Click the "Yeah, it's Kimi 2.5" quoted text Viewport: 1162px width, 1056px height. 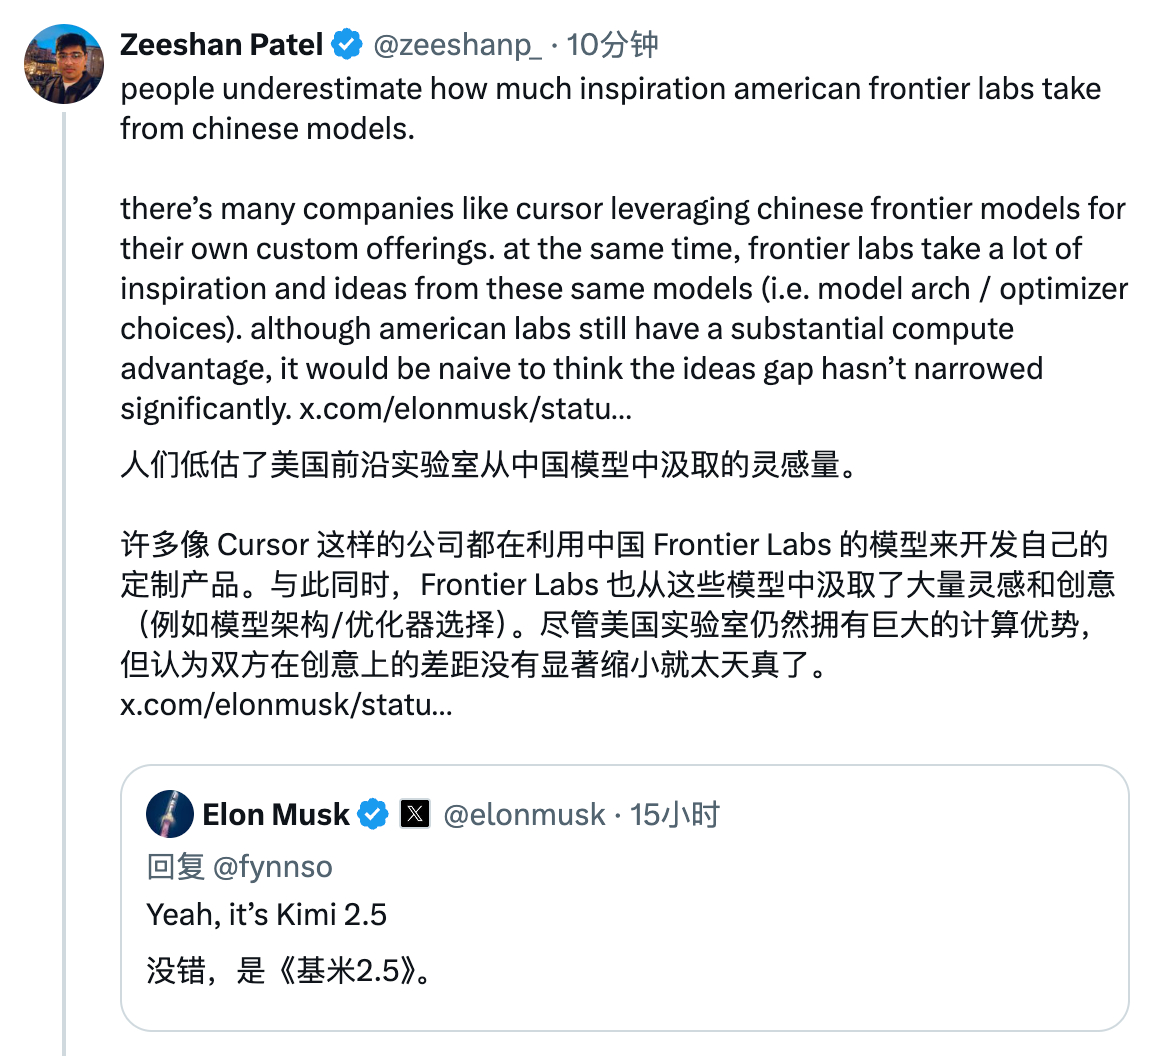click(x=267, y=914)
